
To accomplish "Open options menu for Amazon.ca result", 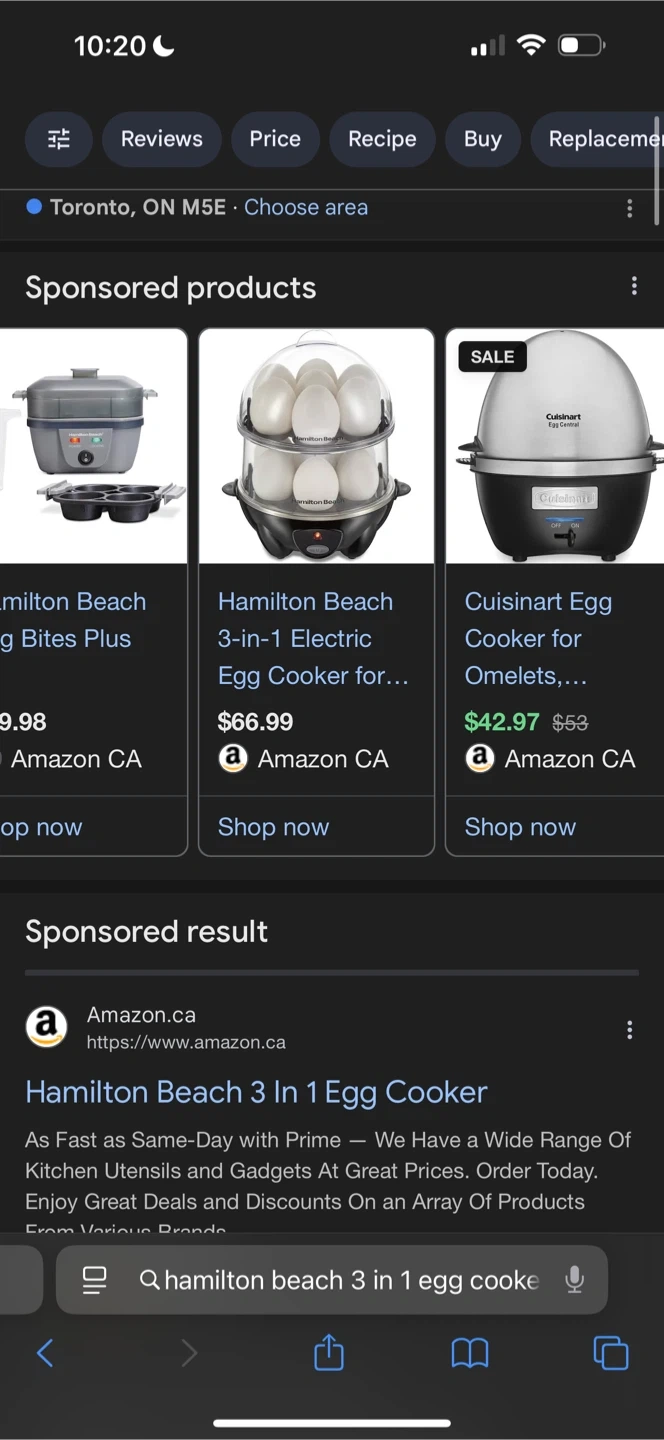I will tap(629, 1030).
